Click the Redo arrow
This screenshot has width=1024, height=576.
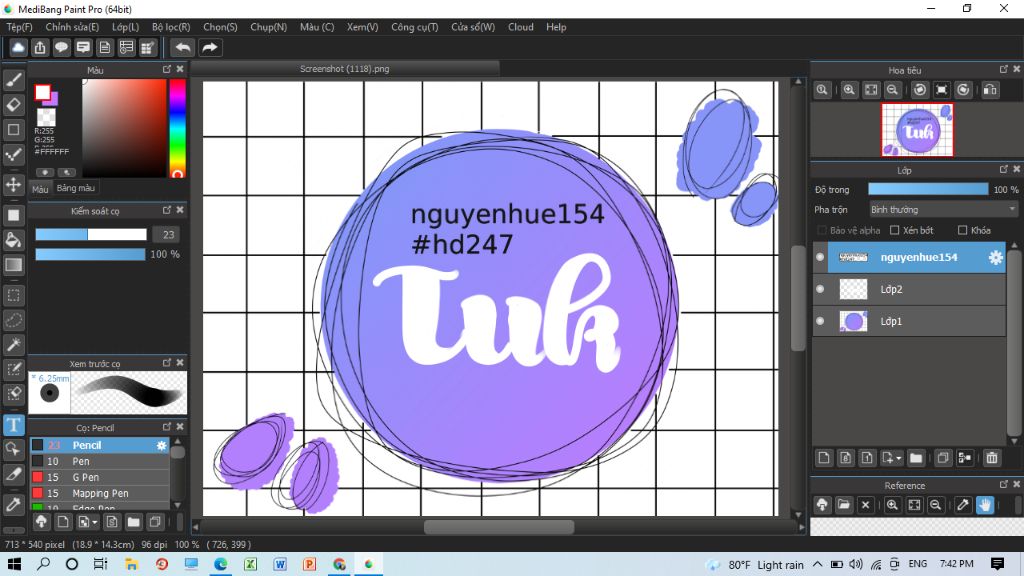209,47
